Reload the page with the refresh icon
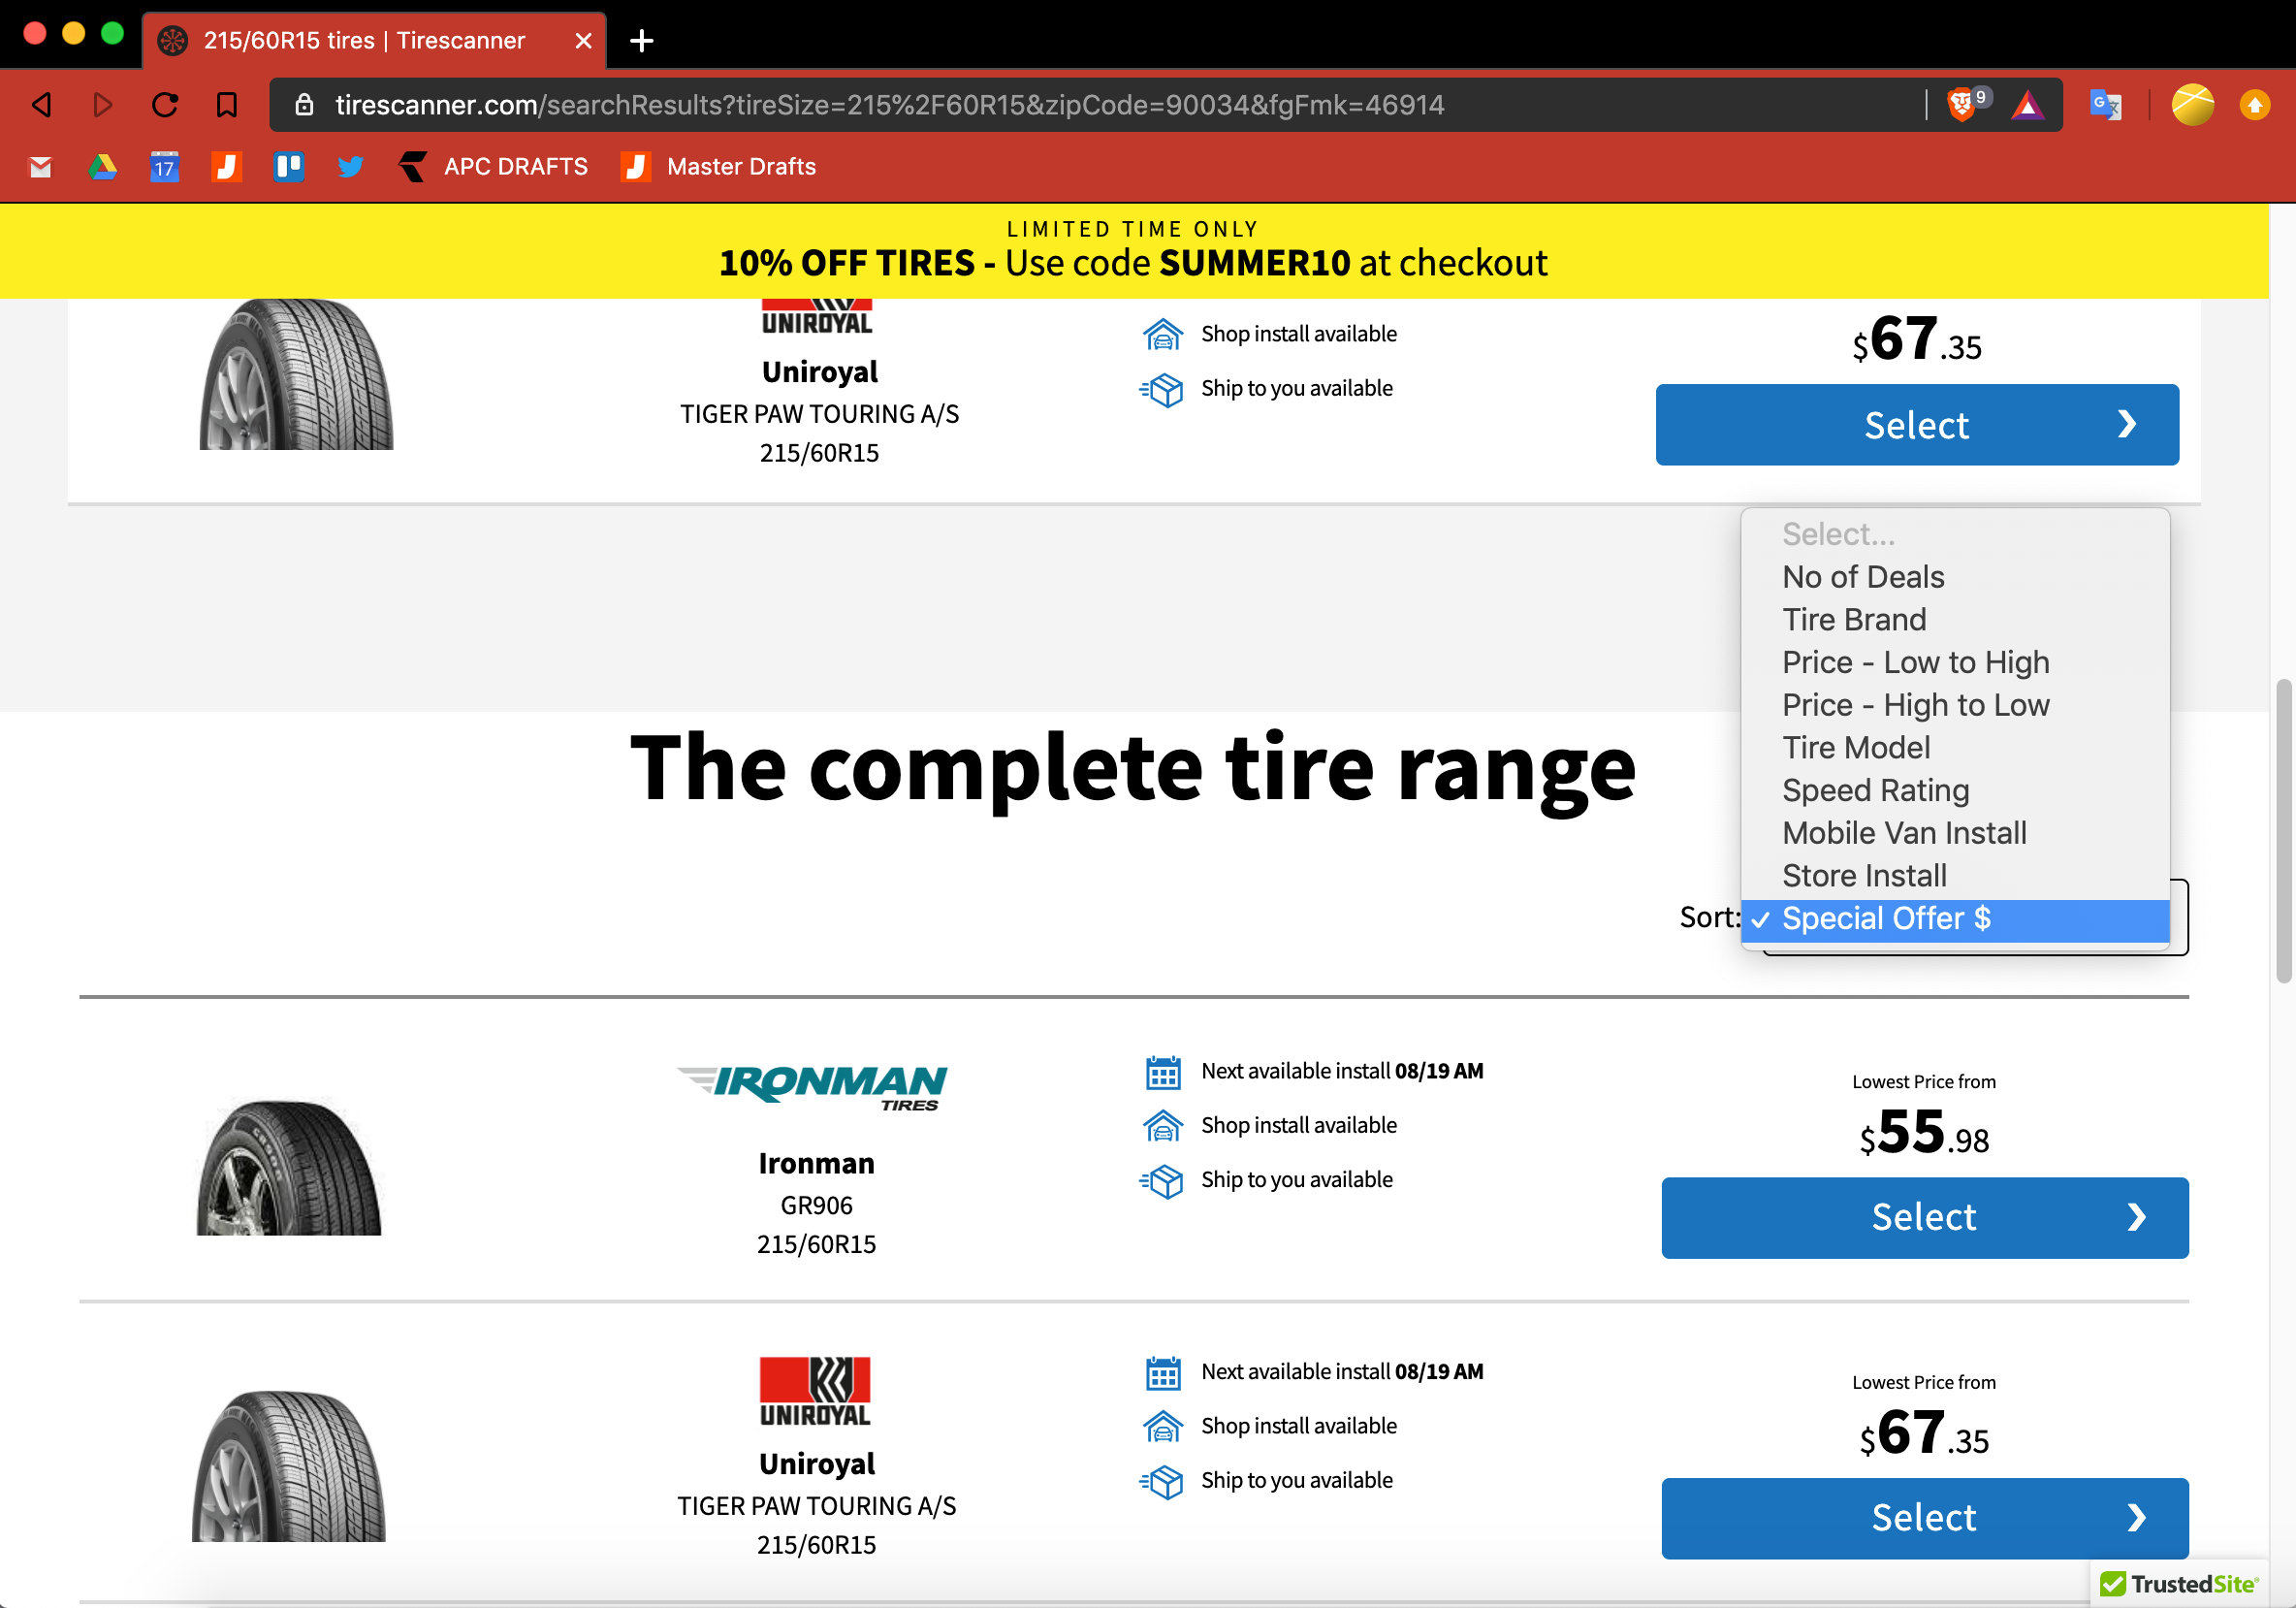 click(165, 104)
